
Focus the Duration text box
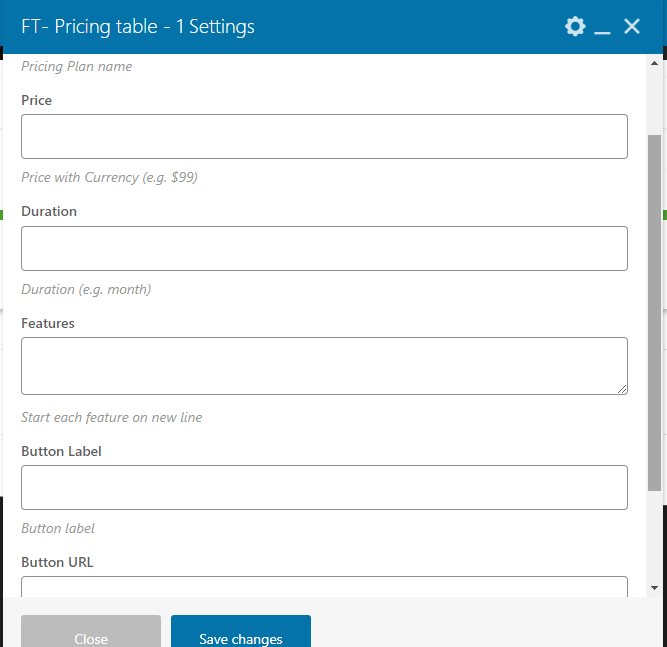324,248
